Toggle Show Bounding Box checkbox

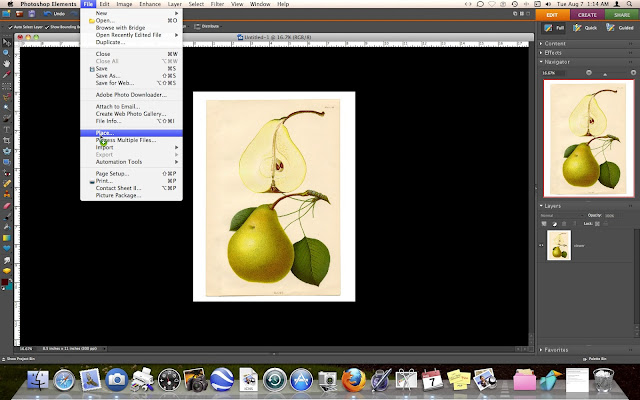tap(47, 27)
